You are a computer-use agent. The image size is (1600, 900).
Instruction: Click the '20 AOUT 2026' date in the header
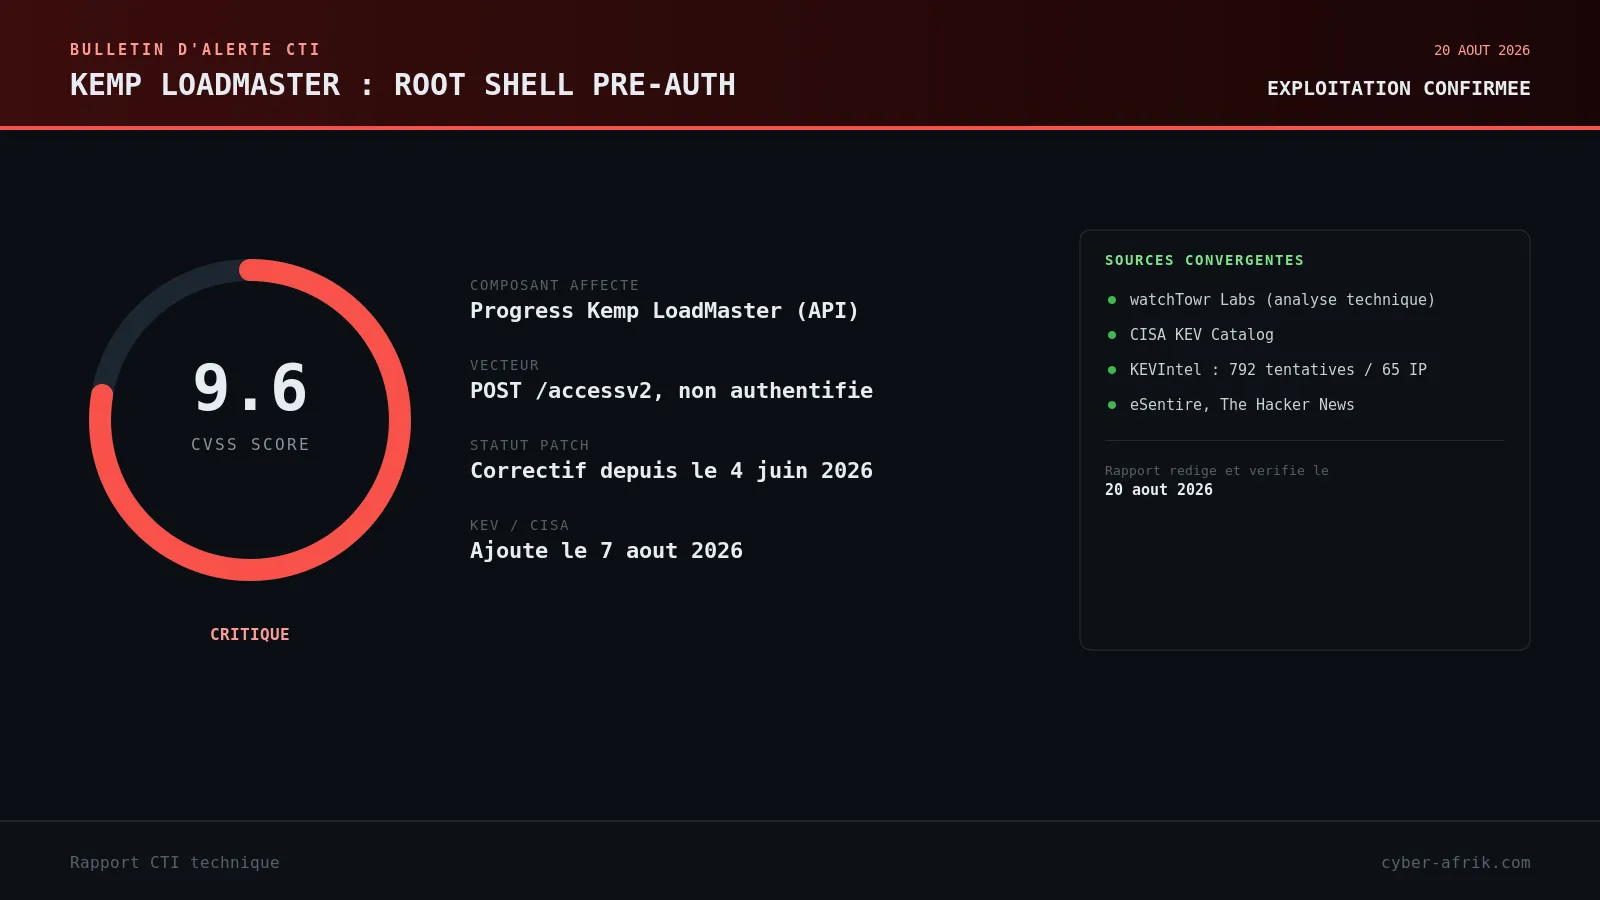click(x=1482, y=50)
